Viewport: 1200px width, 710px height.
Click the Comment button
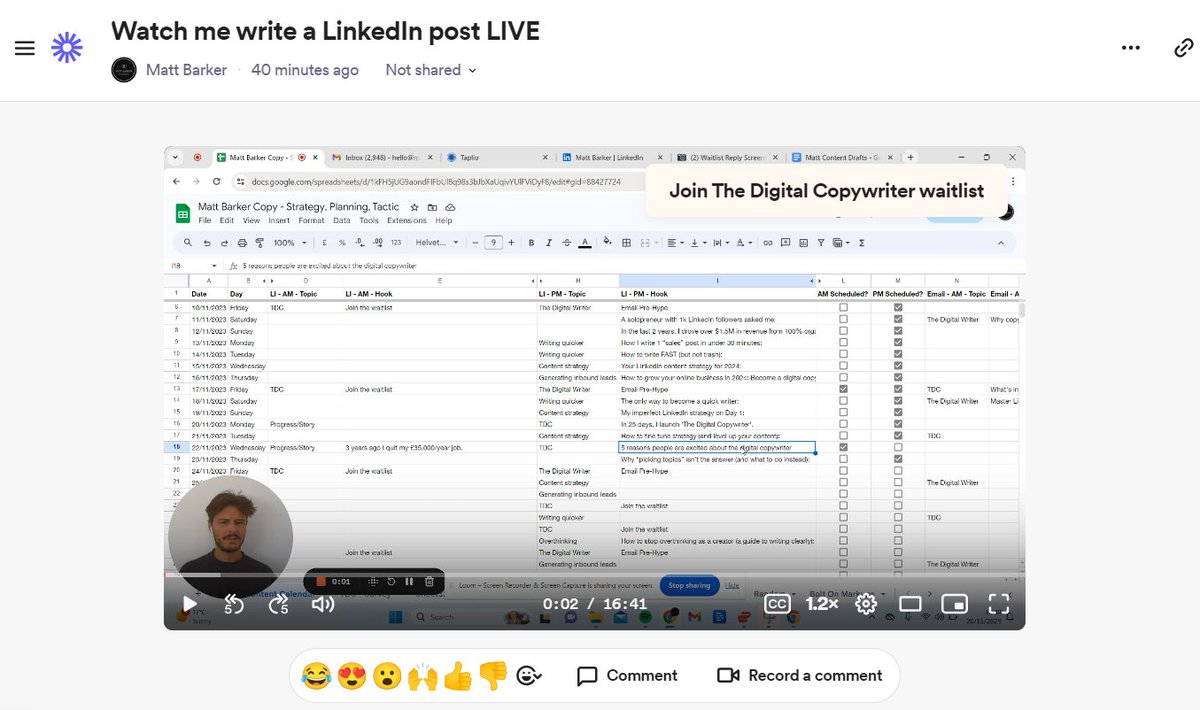[x=628, y=676]
